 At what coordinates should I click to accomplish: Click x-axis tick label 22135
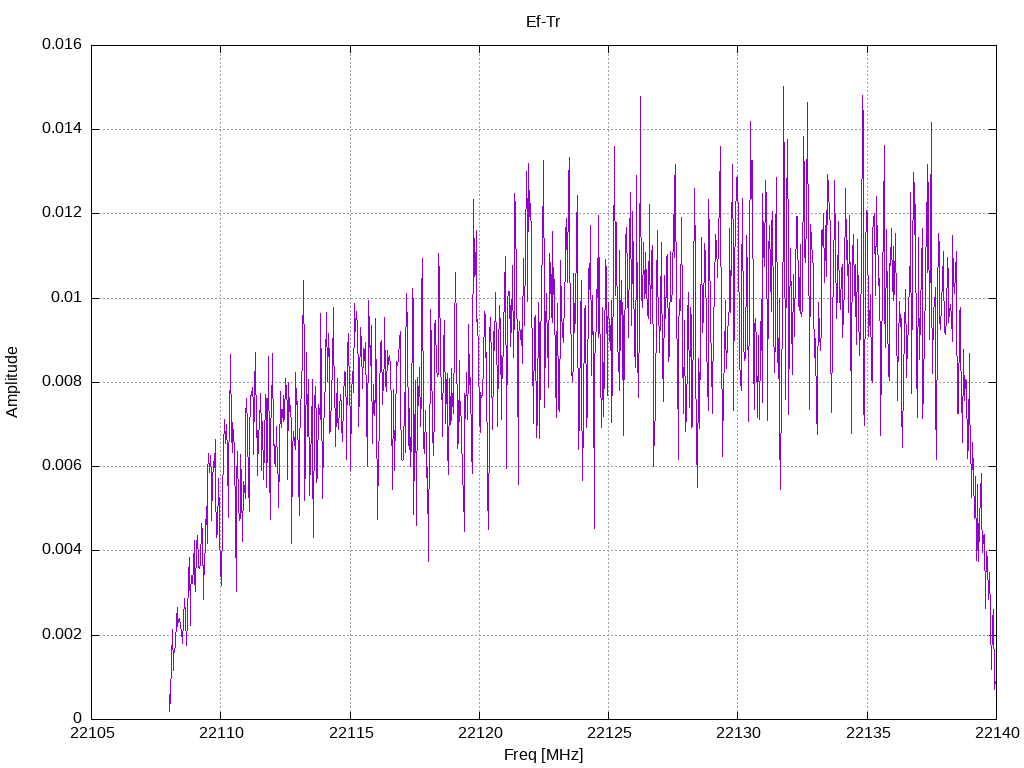(868, 733)
